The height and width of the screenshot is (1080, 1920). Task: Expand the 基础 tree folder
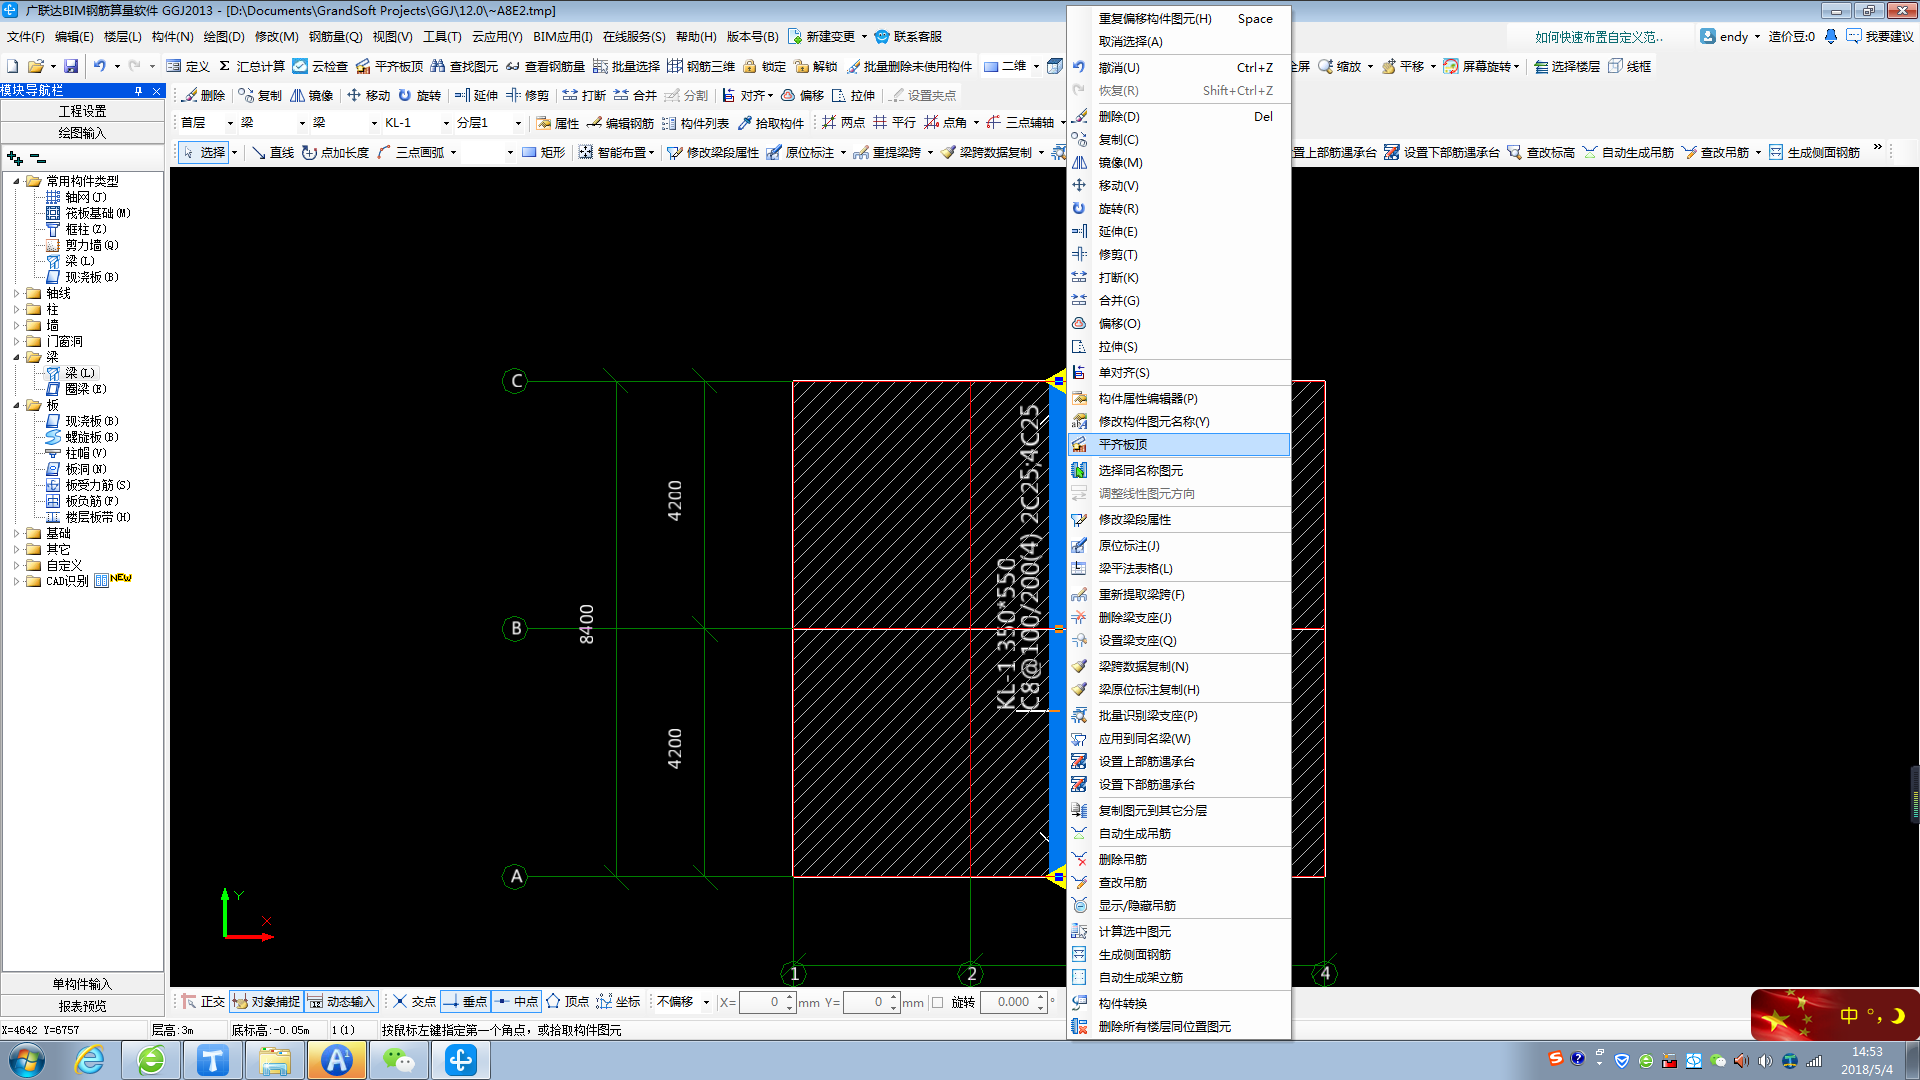[x=16, y=533]
